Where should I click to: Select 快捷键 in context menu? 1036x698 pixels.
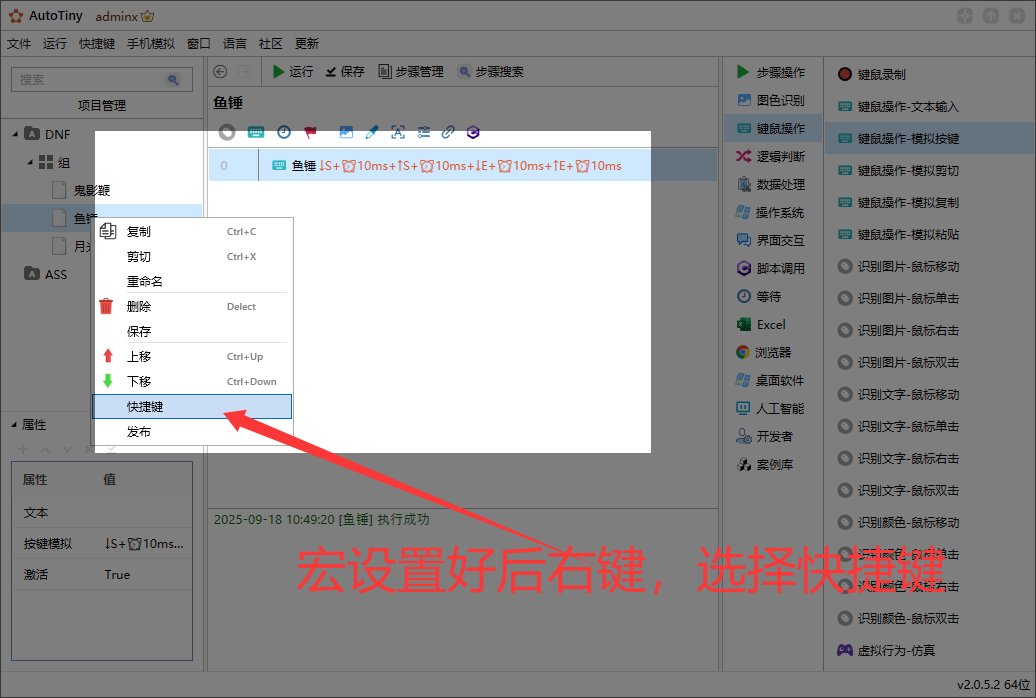coord(192,407)
